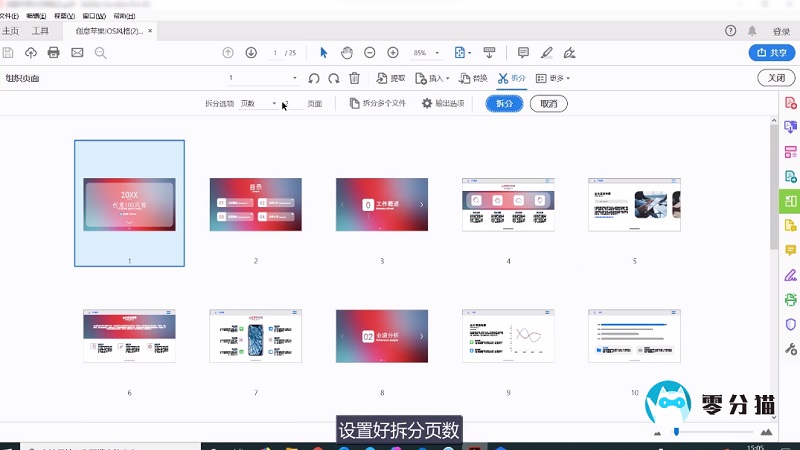The width and height of the screenshot is (800, 450).
Task: Switch to the 工具 tab
Action: tap(40, 31)
